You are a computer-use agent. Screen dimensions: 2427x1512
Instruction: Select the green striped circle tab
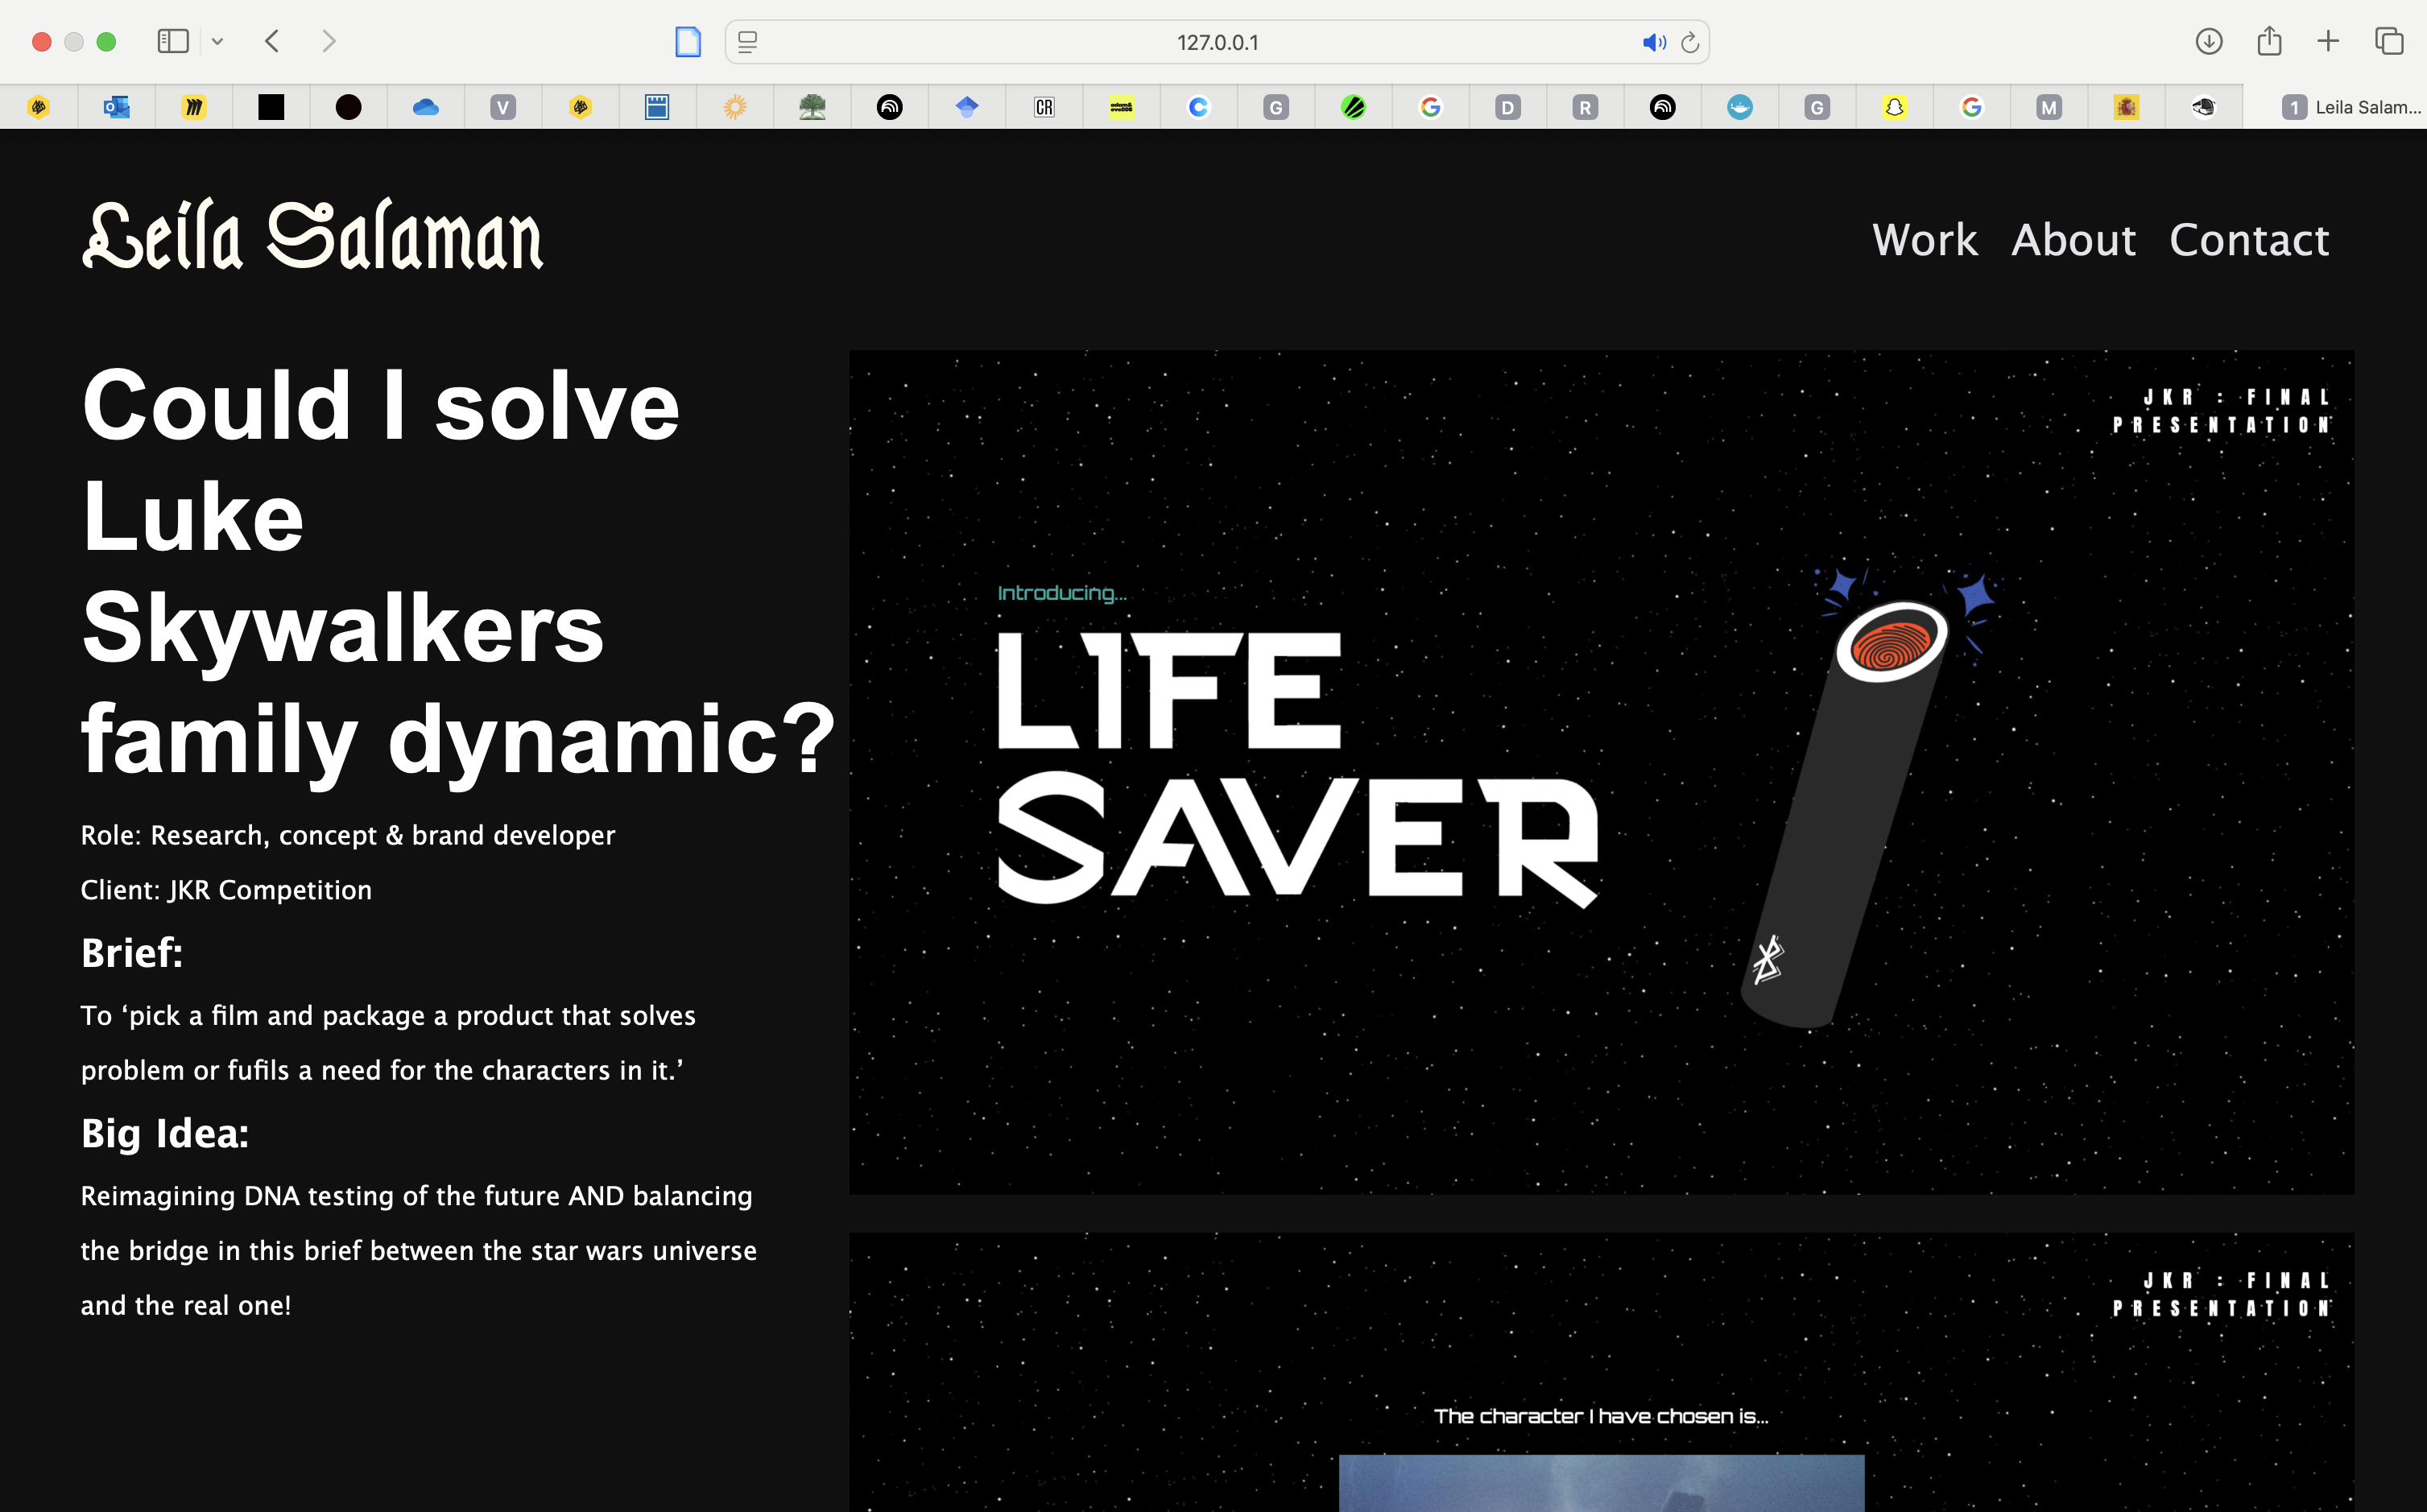pyautogui.click(x=1353, y=107)
